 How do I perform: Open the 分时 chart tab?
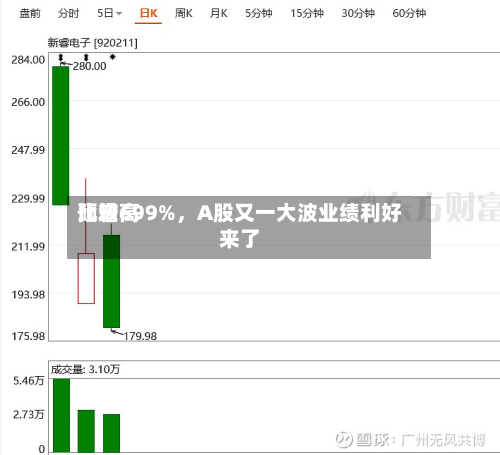coord(68,13)
